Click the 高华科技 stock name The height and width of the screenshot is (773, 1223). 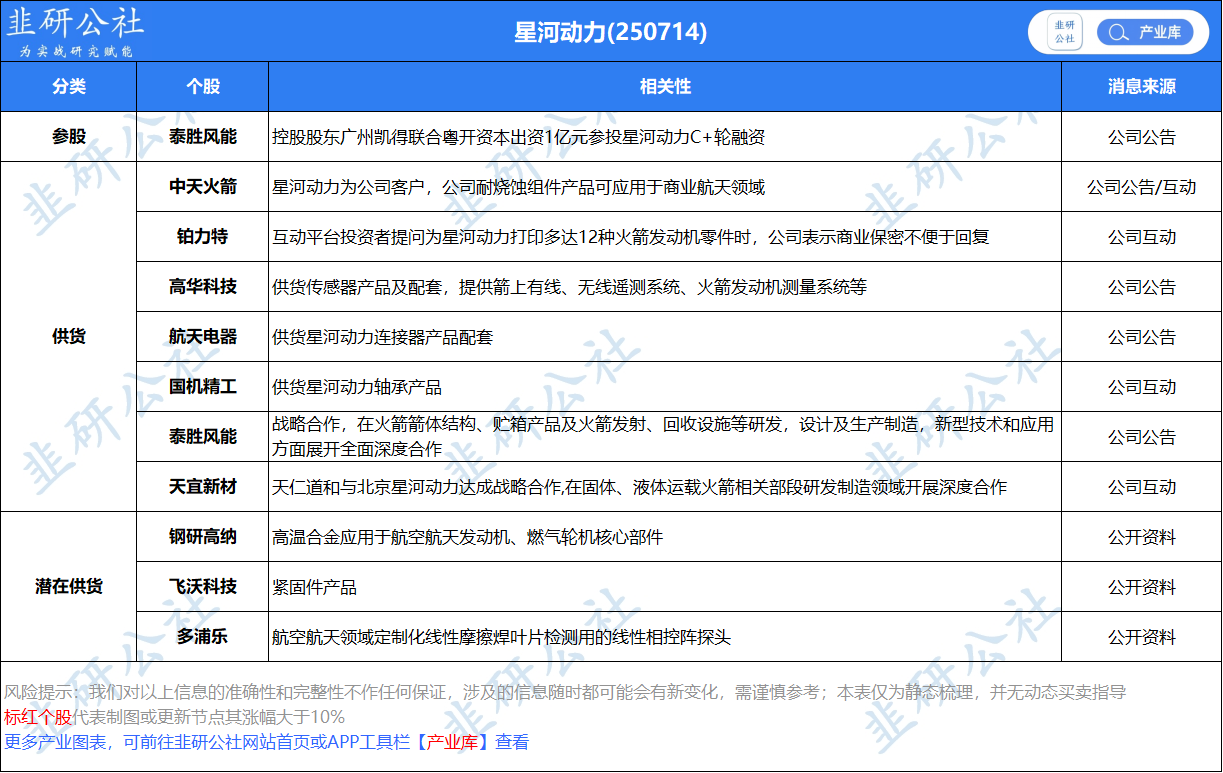coord(202,287)
